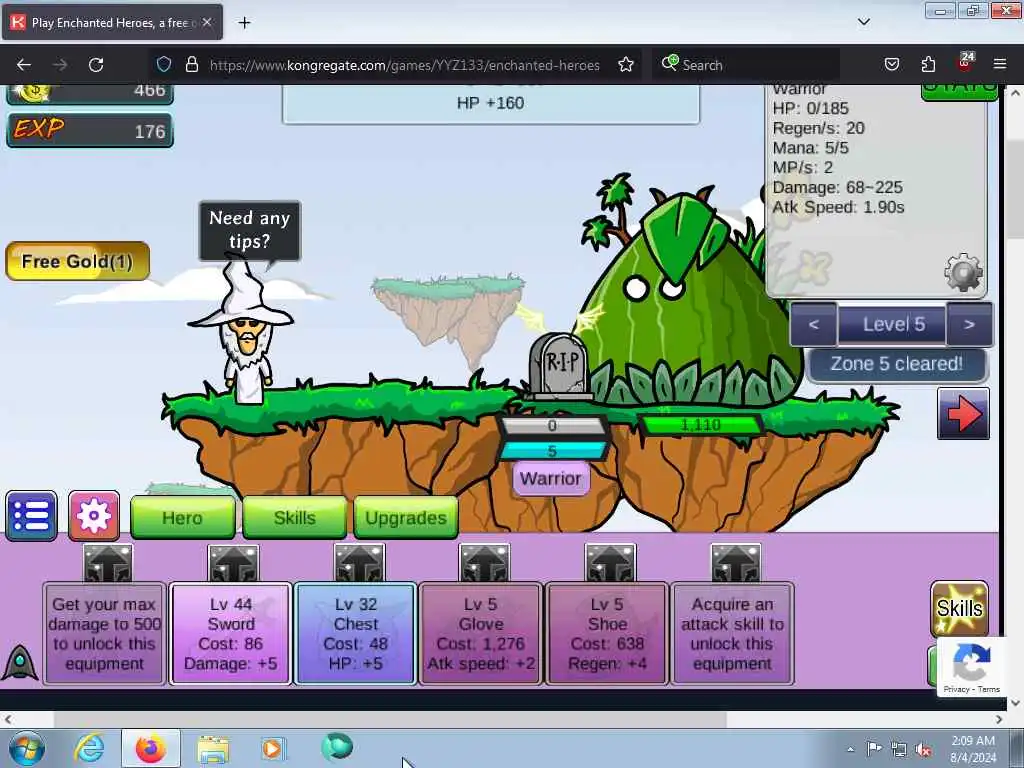Click the monster's green health bar

(700, 425)
